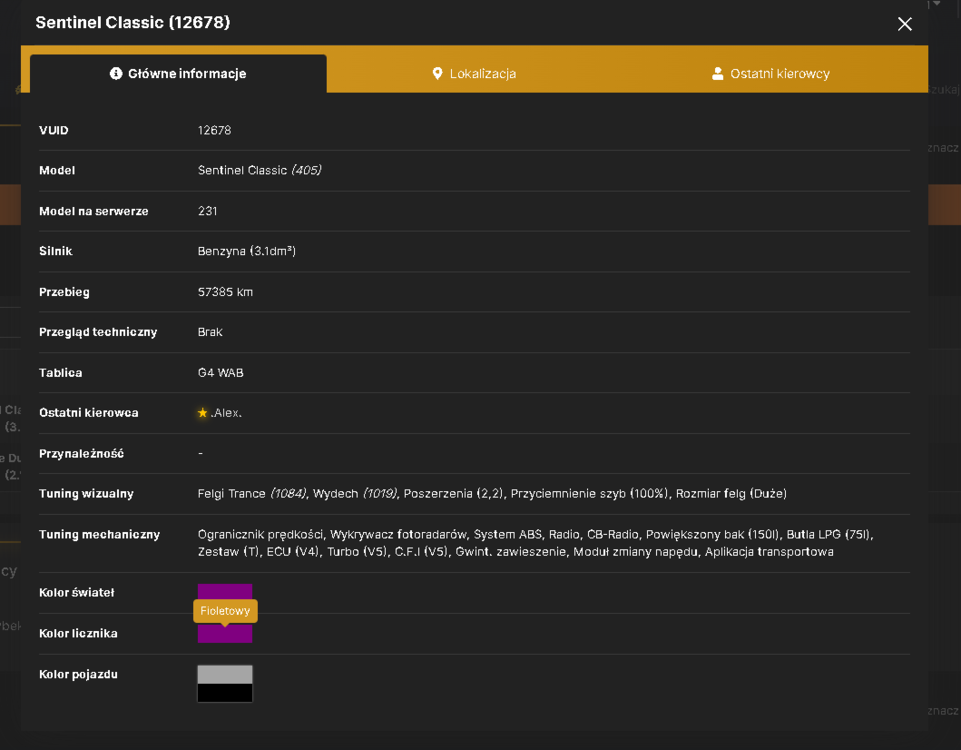Click the grey upper Kolor pojazdu swatch
961x750 pixels.
(x=225, y=675)
